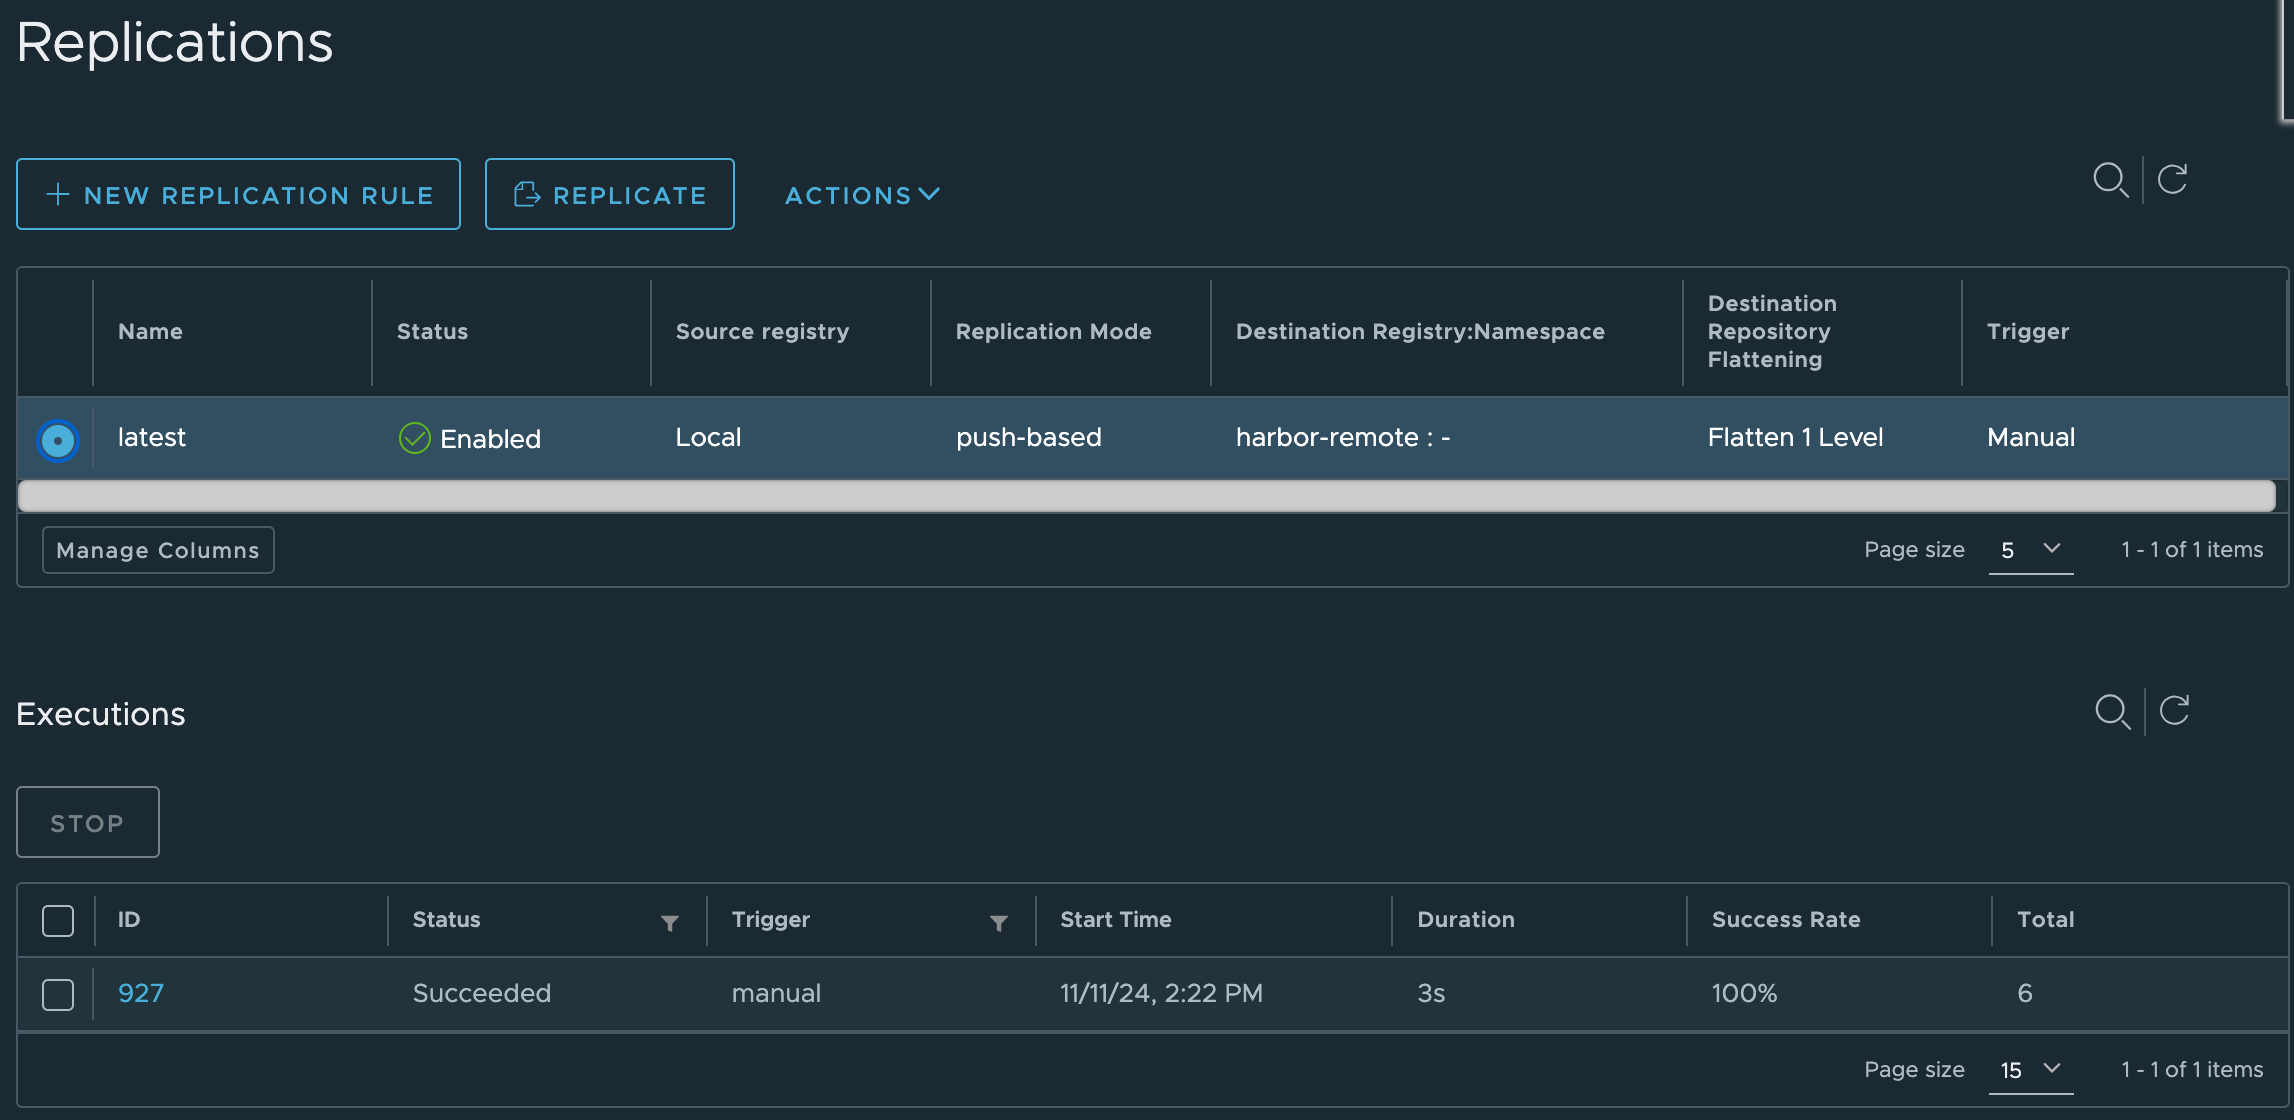Expand the executions Page size dropdown showing 15
Viewport: 2294px width, 1120px height.
coord(2030,1070)
